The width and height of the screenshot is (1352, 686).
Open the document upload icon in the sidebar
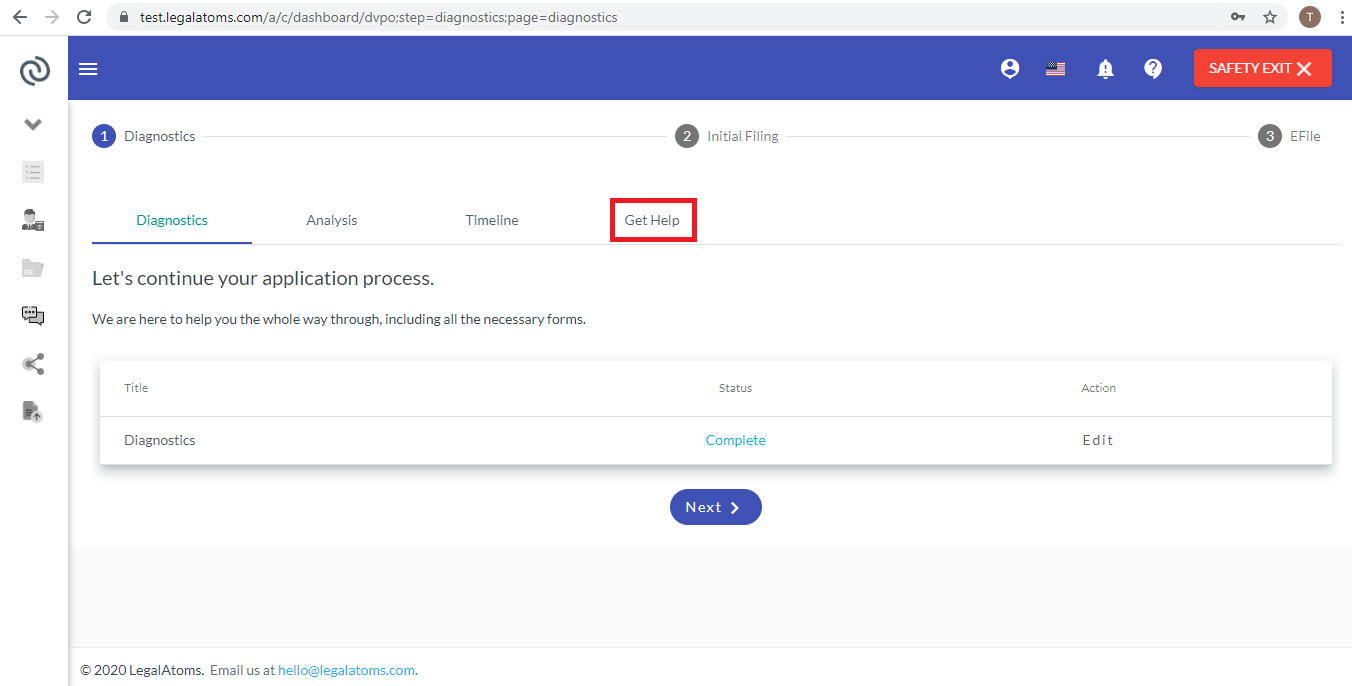pos(33,411)
